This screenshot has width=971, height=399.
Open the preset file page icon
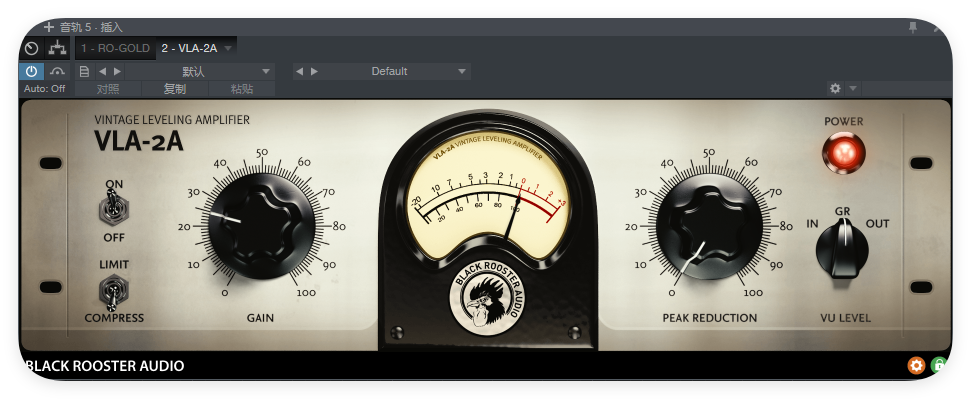point(85,71)
